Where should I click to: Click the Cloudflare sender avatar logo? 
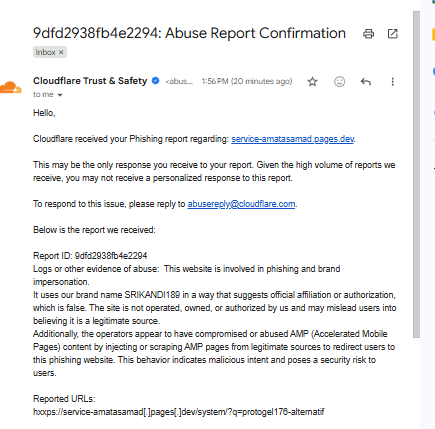point(11,87)
